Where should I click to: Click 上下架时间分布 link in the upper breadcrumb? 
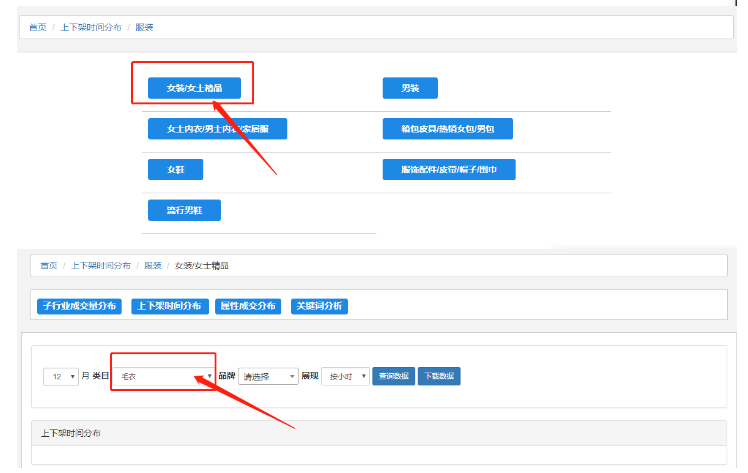click(91, 27)
